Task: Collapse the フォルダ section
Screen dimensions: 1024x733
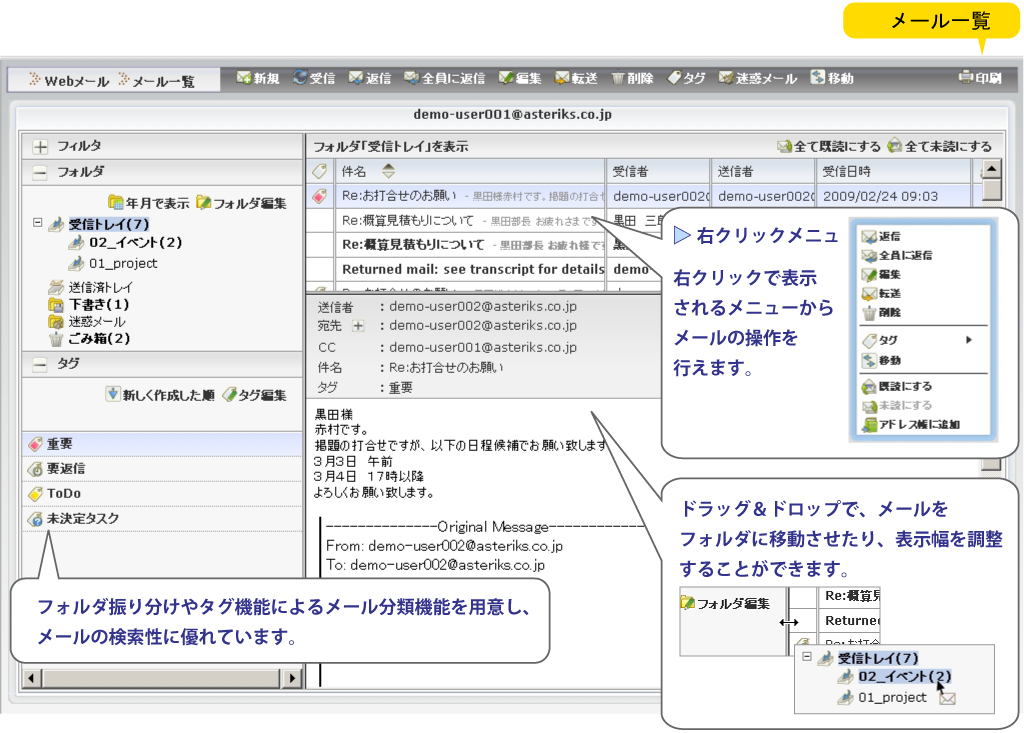Action: tap(40, 172)
